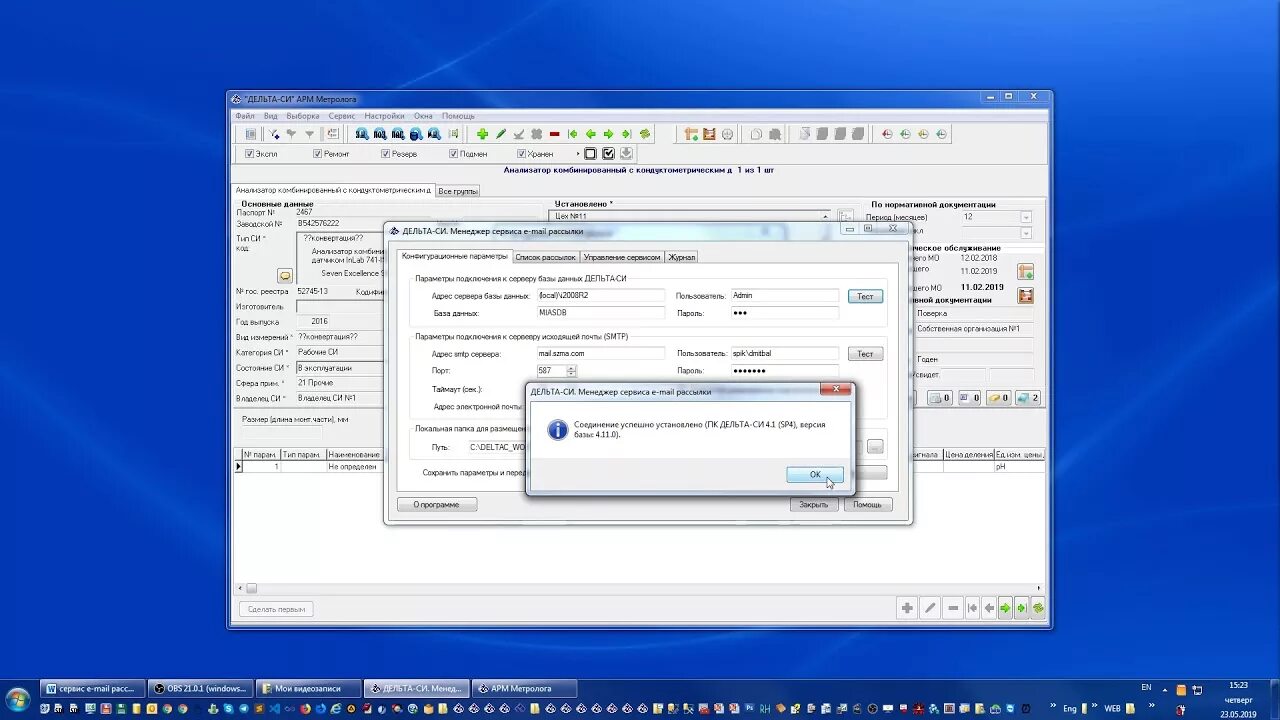Click the second binoculars search icon

(380, 134)
